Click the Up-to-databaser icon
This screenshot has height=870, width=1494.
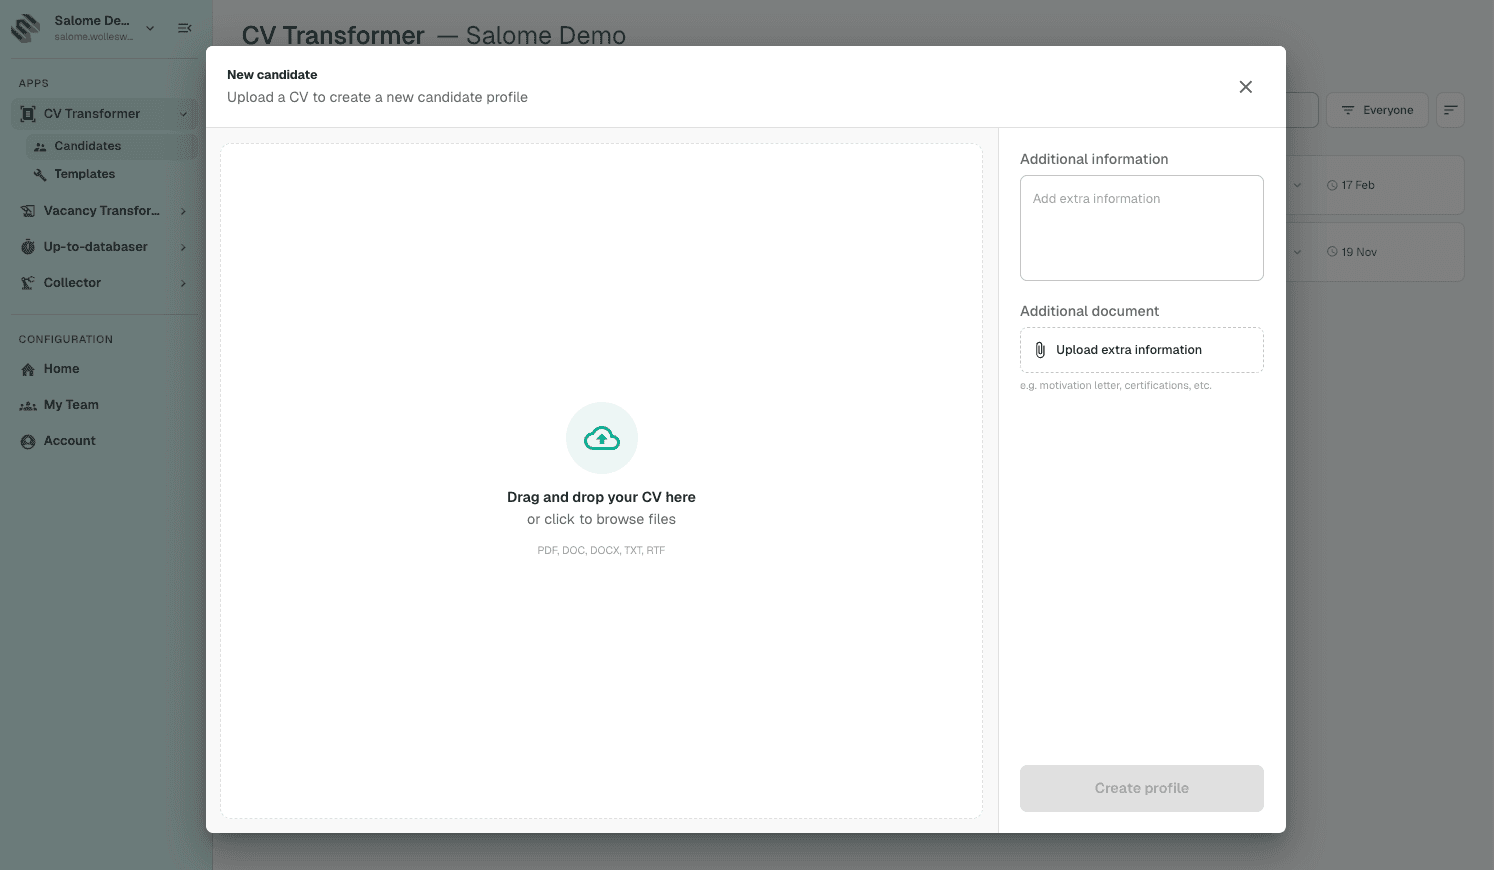click(28, 247)
